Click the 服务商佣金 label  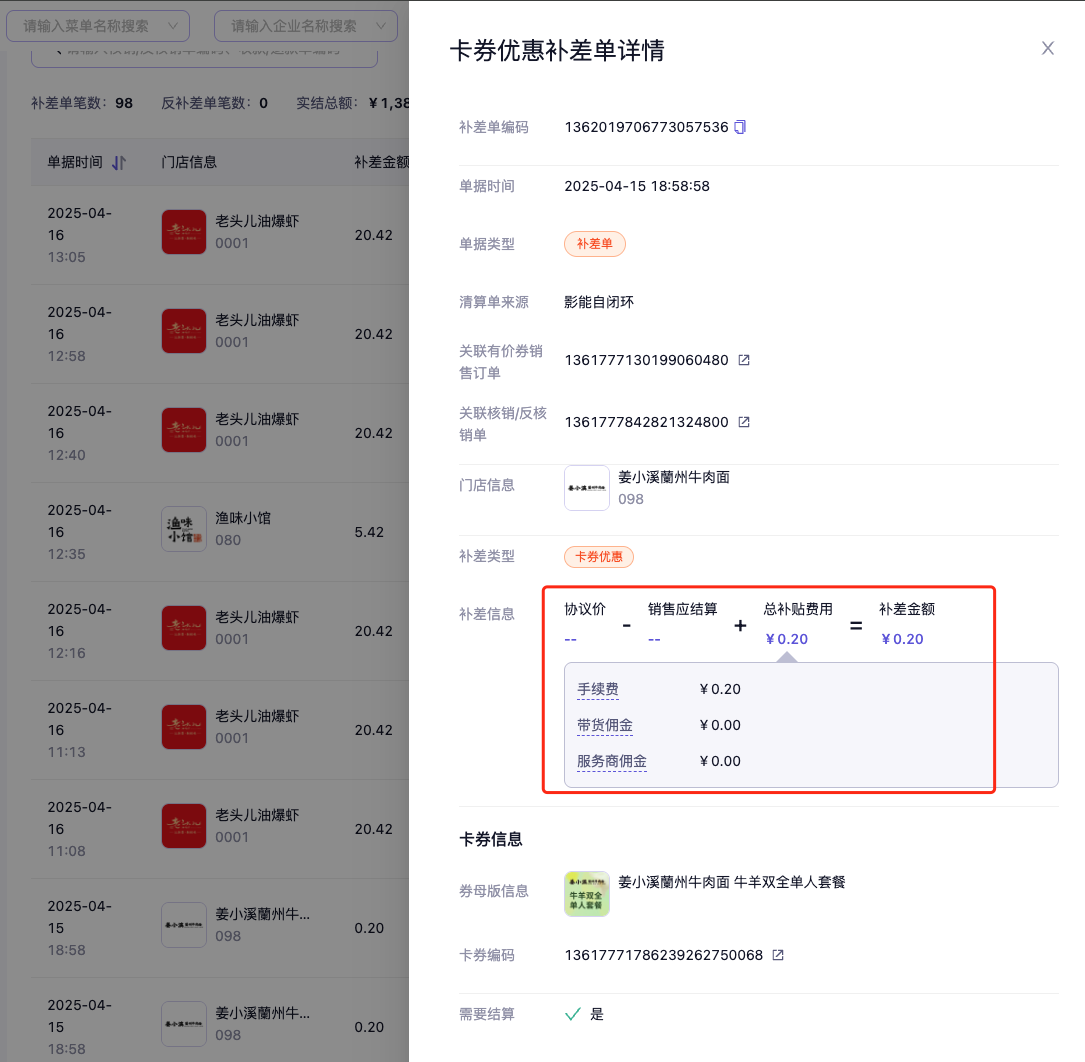[x=612, y=761]
